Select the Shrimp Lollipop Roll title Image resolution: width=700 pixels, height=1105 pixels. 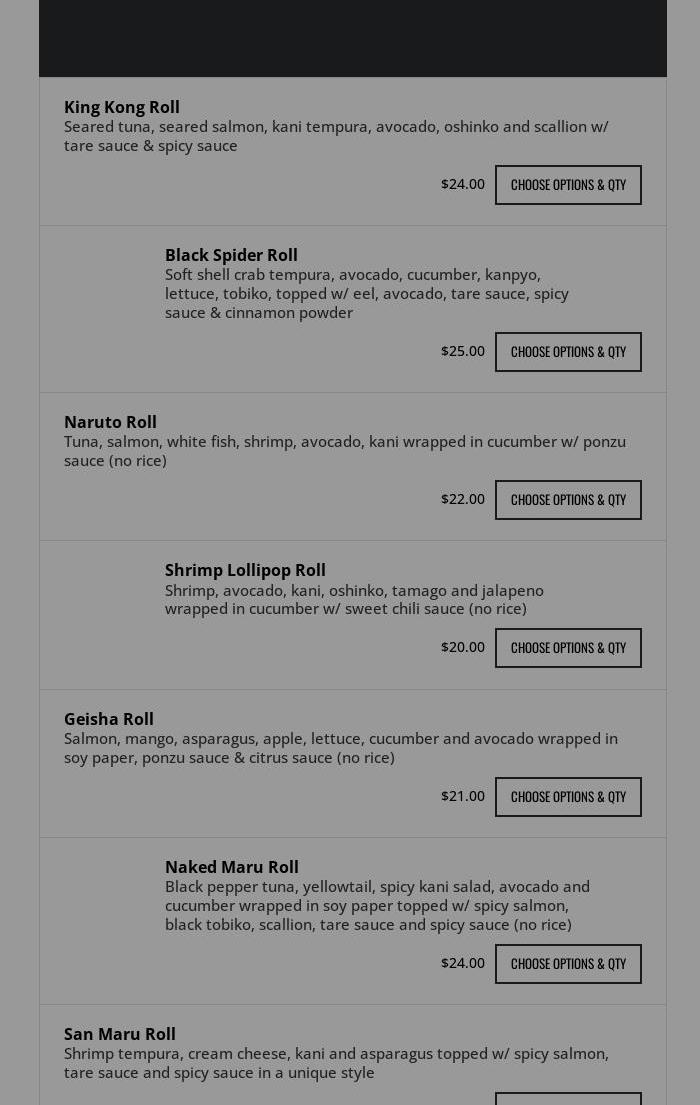(x=245, y=570)
